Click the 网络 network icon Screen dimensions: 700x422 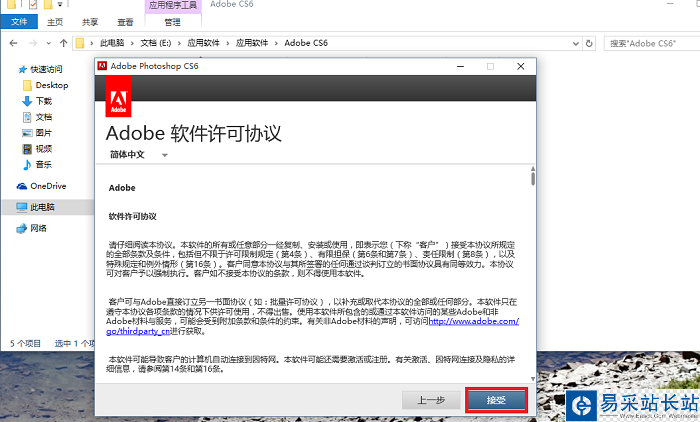click(21, 229)
